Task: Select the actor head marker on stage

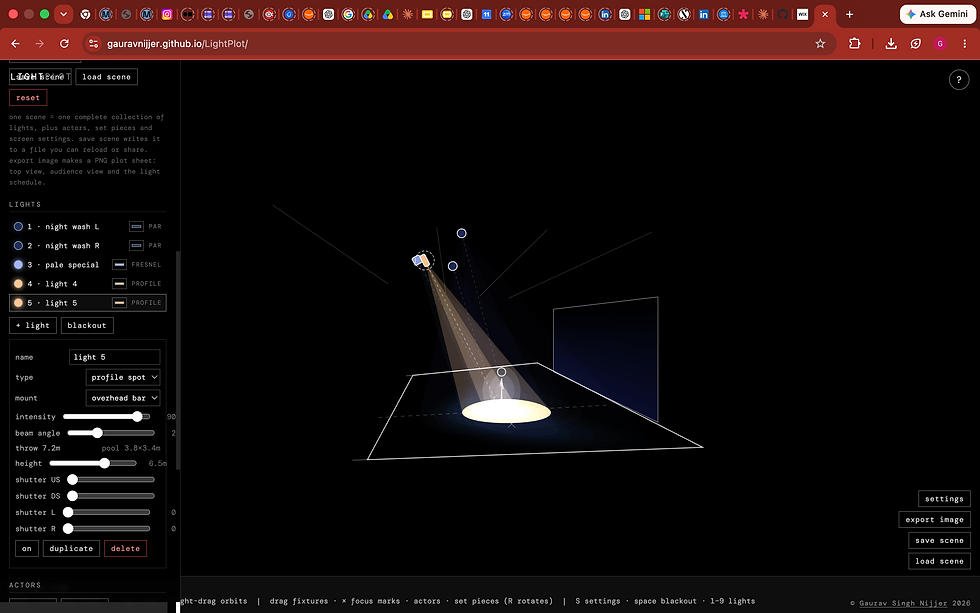Action: click(x=501, y=372)
